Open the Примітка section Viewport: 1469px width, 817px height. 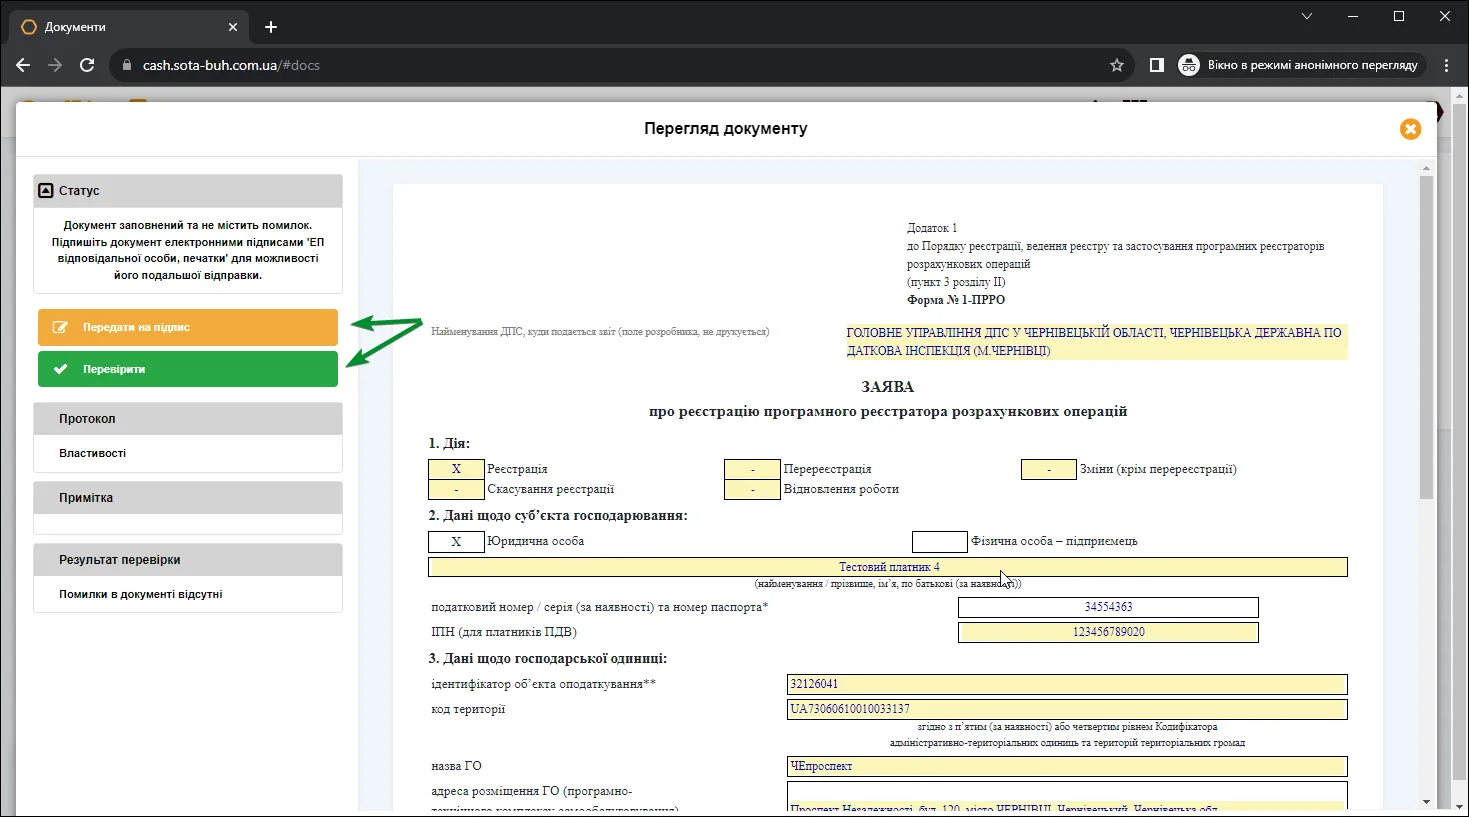188,498
